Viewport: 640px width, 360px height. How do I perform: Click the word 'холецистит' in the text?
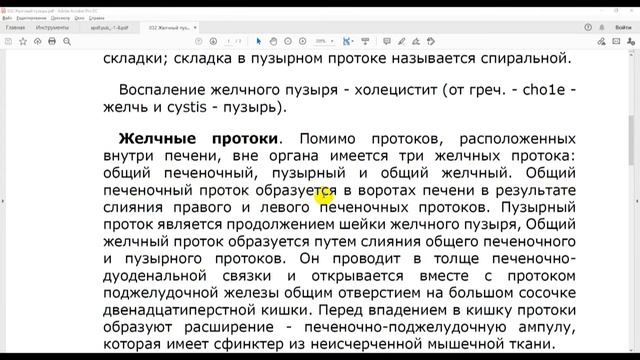point(396,90)
